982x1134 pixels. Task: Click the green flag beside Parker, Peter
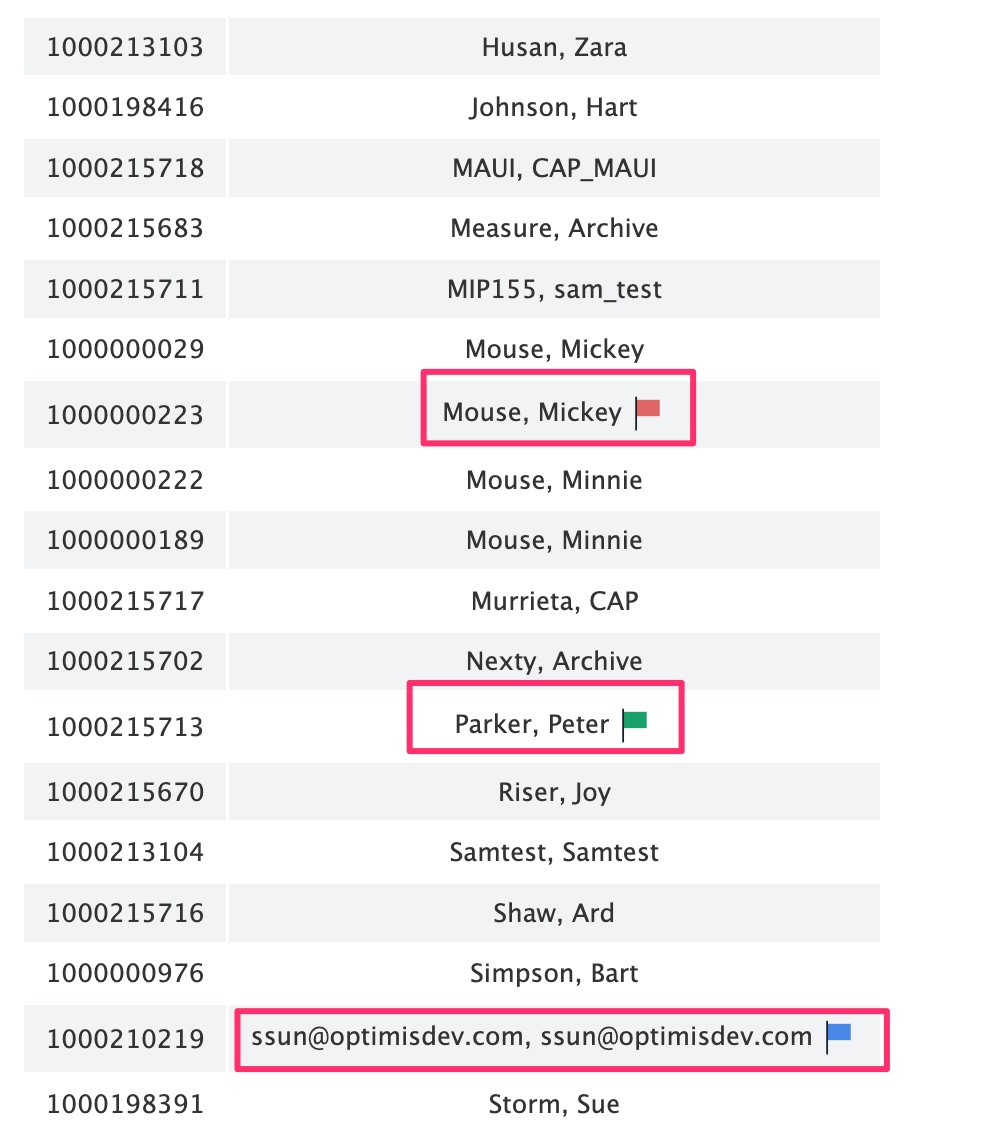[635, 722]
